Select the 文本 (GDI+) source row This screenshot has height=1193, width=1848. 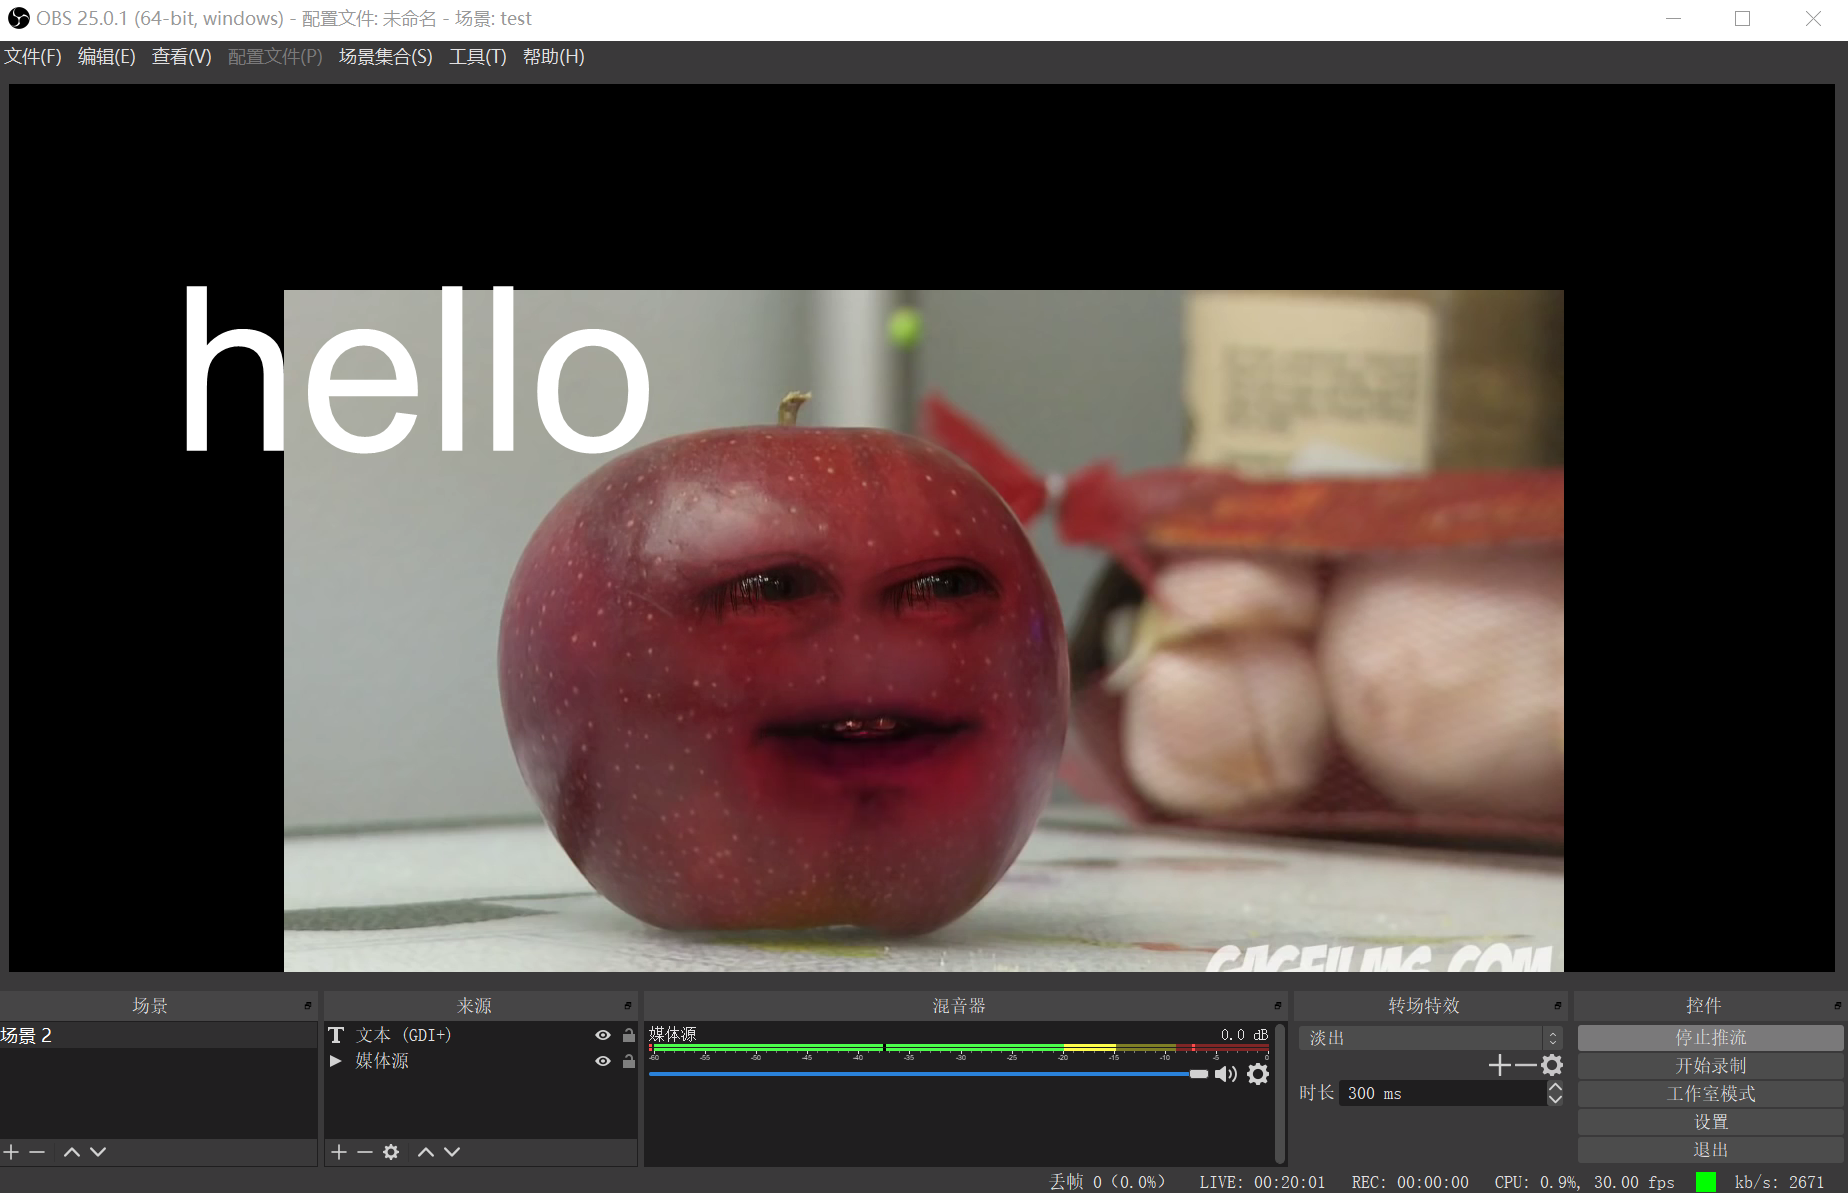[481, 1035]
